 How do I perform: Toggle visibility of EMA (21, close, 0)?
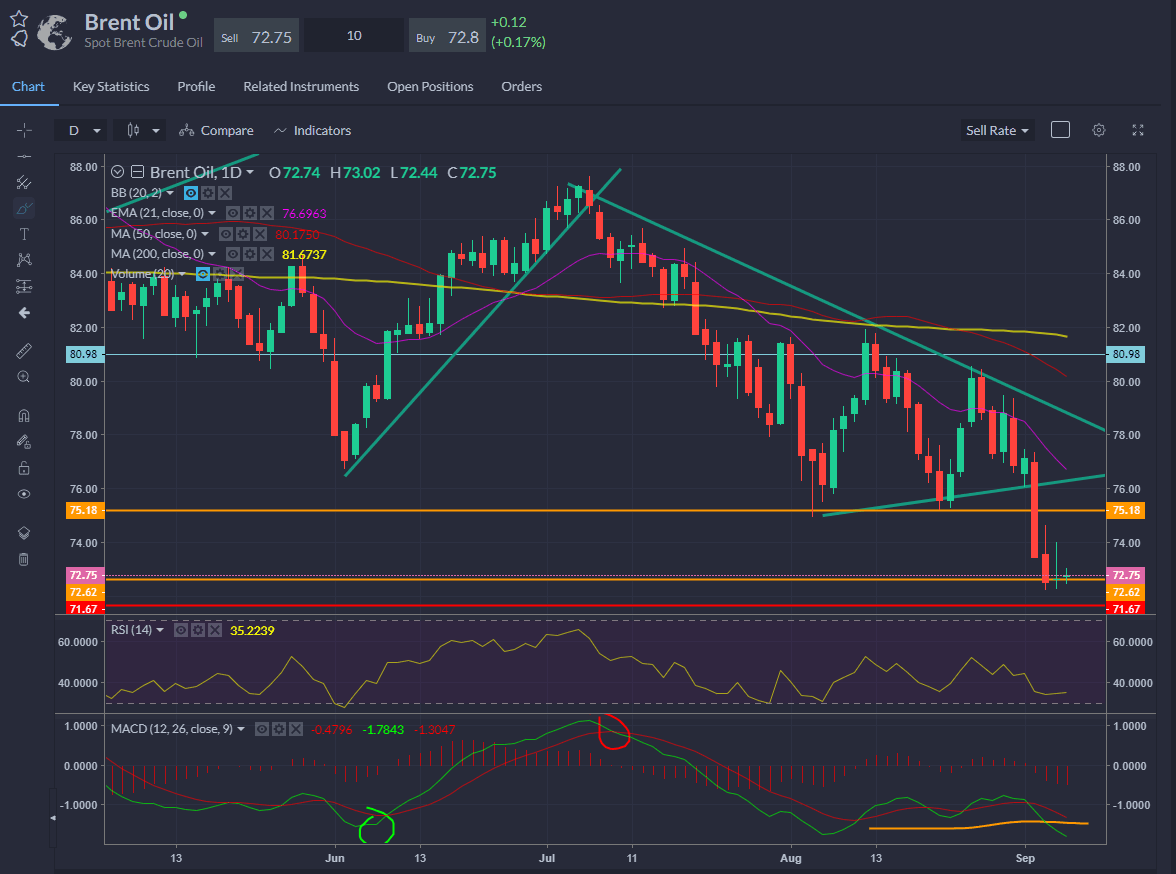click(233, 213)
